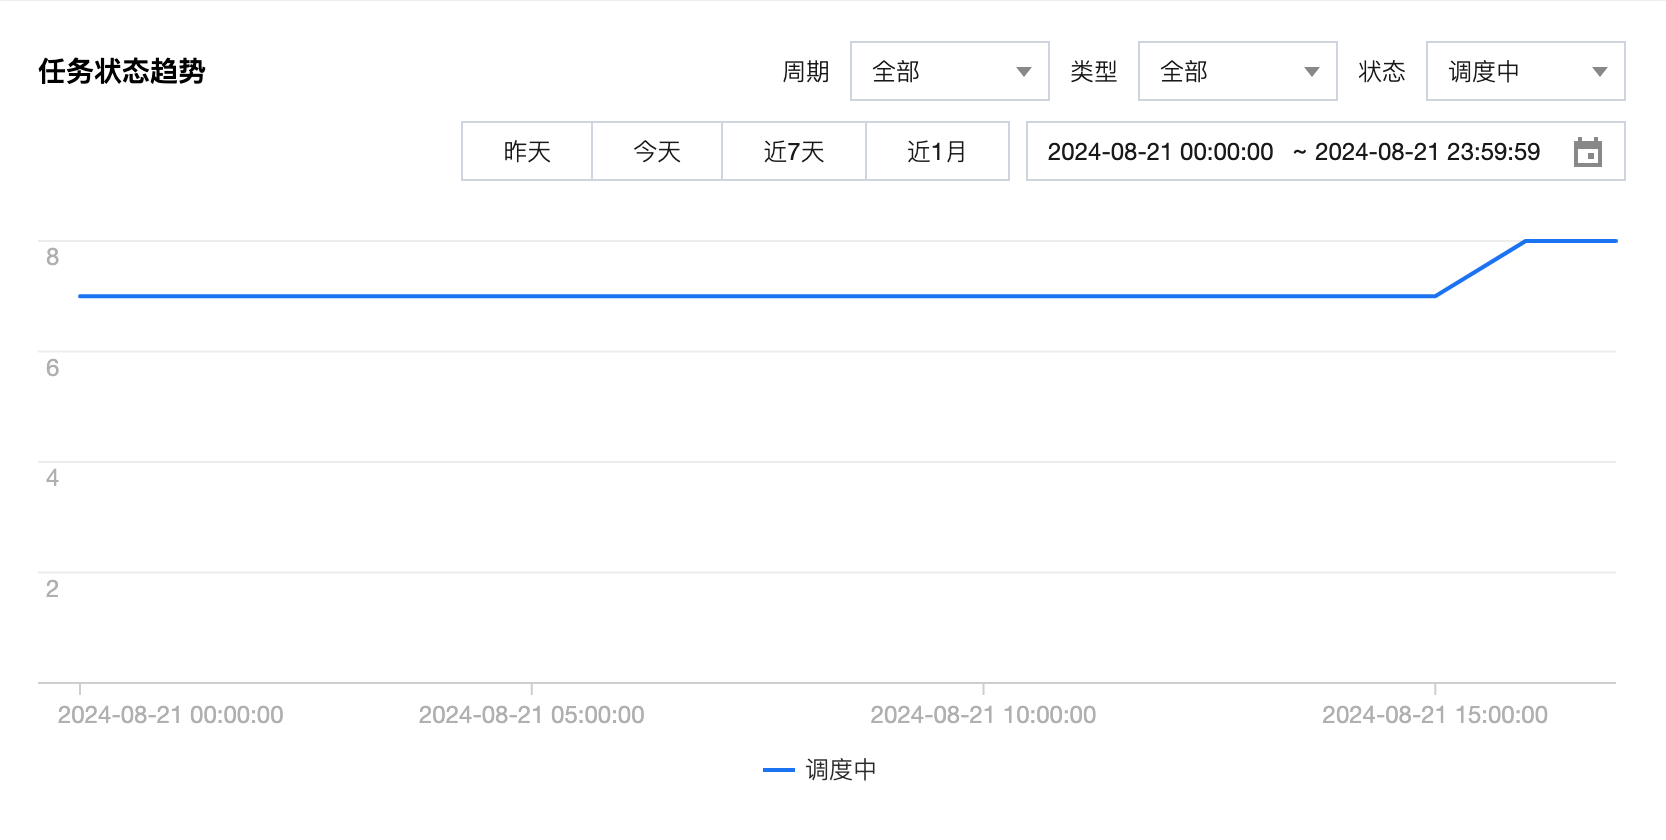Click the start date 2024-08-21 00:00:00 field

[1160, 152]
